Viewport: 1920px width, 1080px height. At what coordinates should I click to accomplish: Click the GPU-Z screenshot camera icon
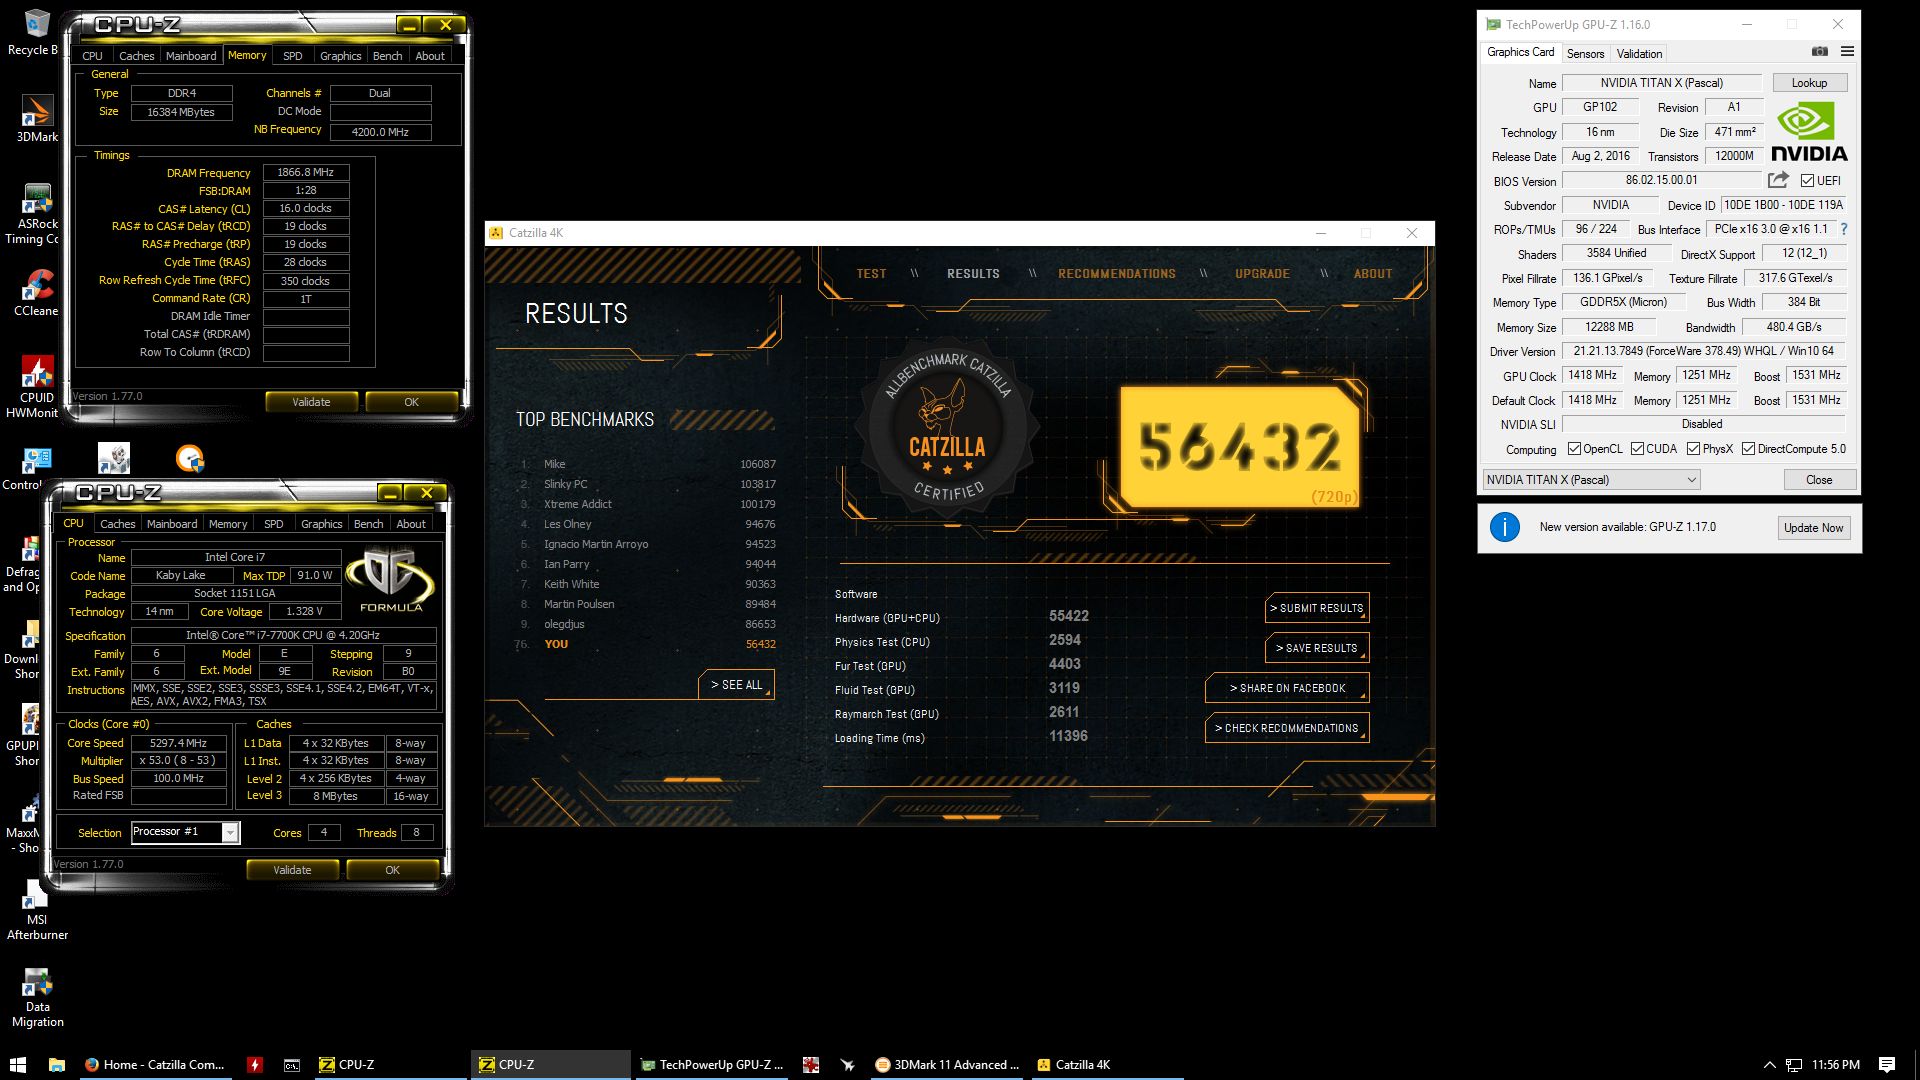1820,51
